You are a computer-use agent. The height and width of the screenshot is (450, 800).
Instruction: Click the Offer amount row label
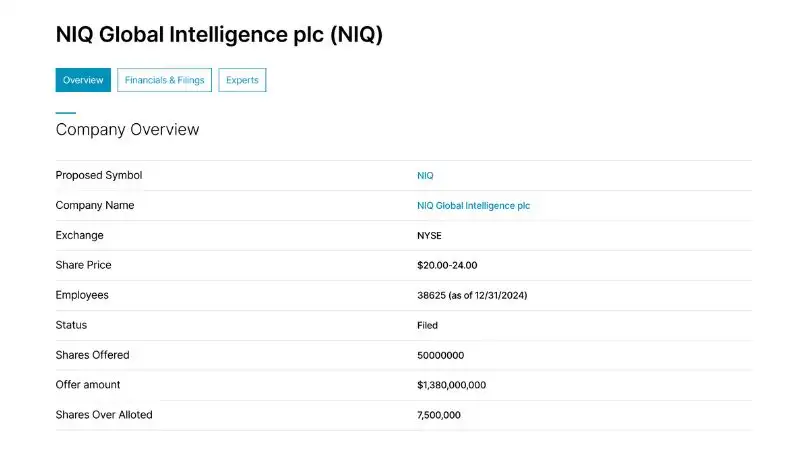88,385
